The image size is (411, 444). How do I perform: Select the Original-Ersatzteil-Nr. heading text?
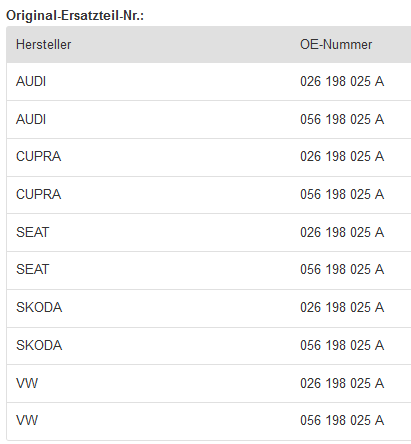[x=75, y=16]
